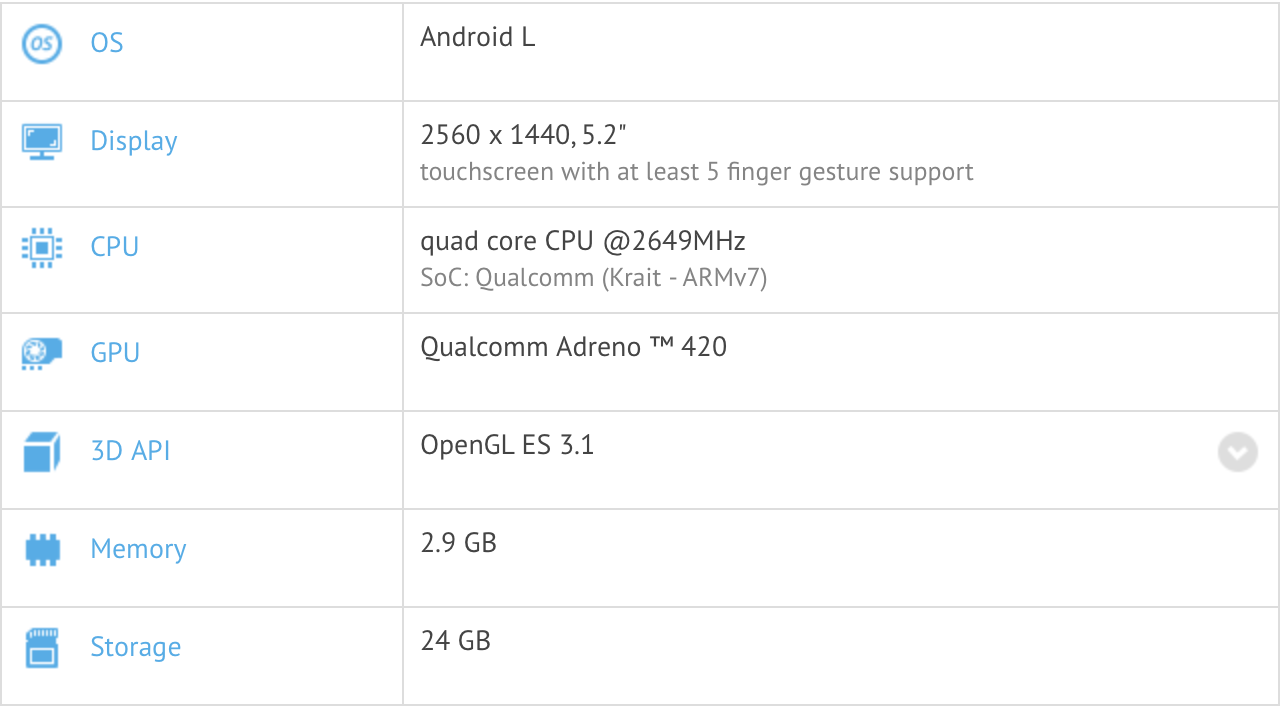
Task: Click the quad core CPU @2649MHz text
Action: [x=583, y=241]
